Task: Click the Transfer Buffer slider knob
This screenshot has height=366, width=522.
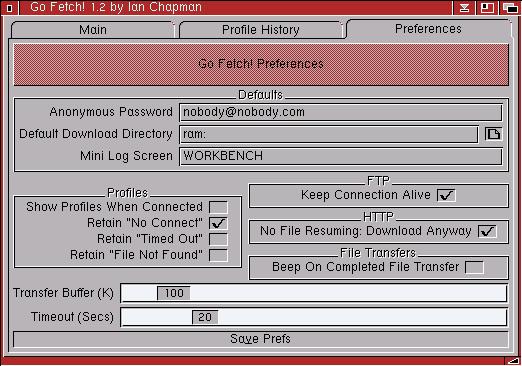Action: [174, 293]
